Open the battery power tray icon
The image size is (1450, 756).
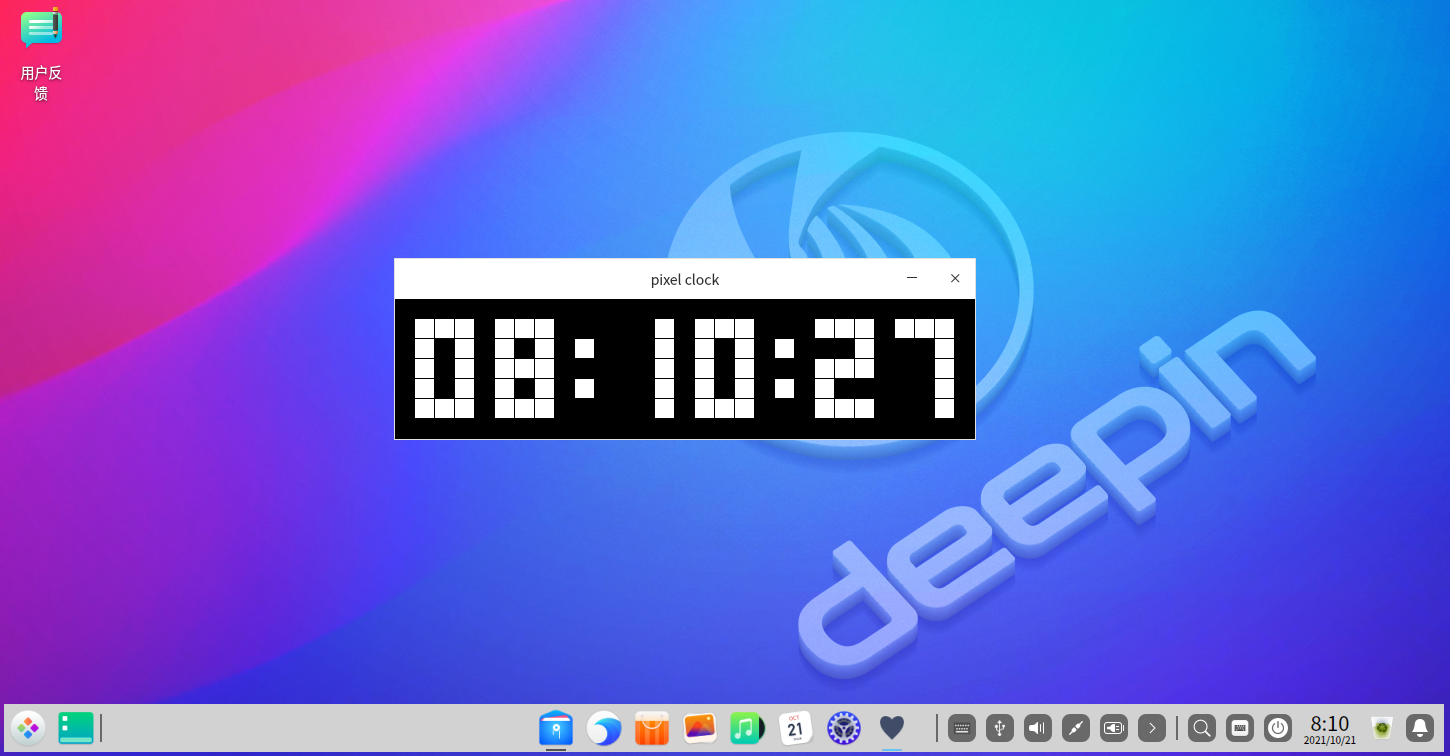1114,728
